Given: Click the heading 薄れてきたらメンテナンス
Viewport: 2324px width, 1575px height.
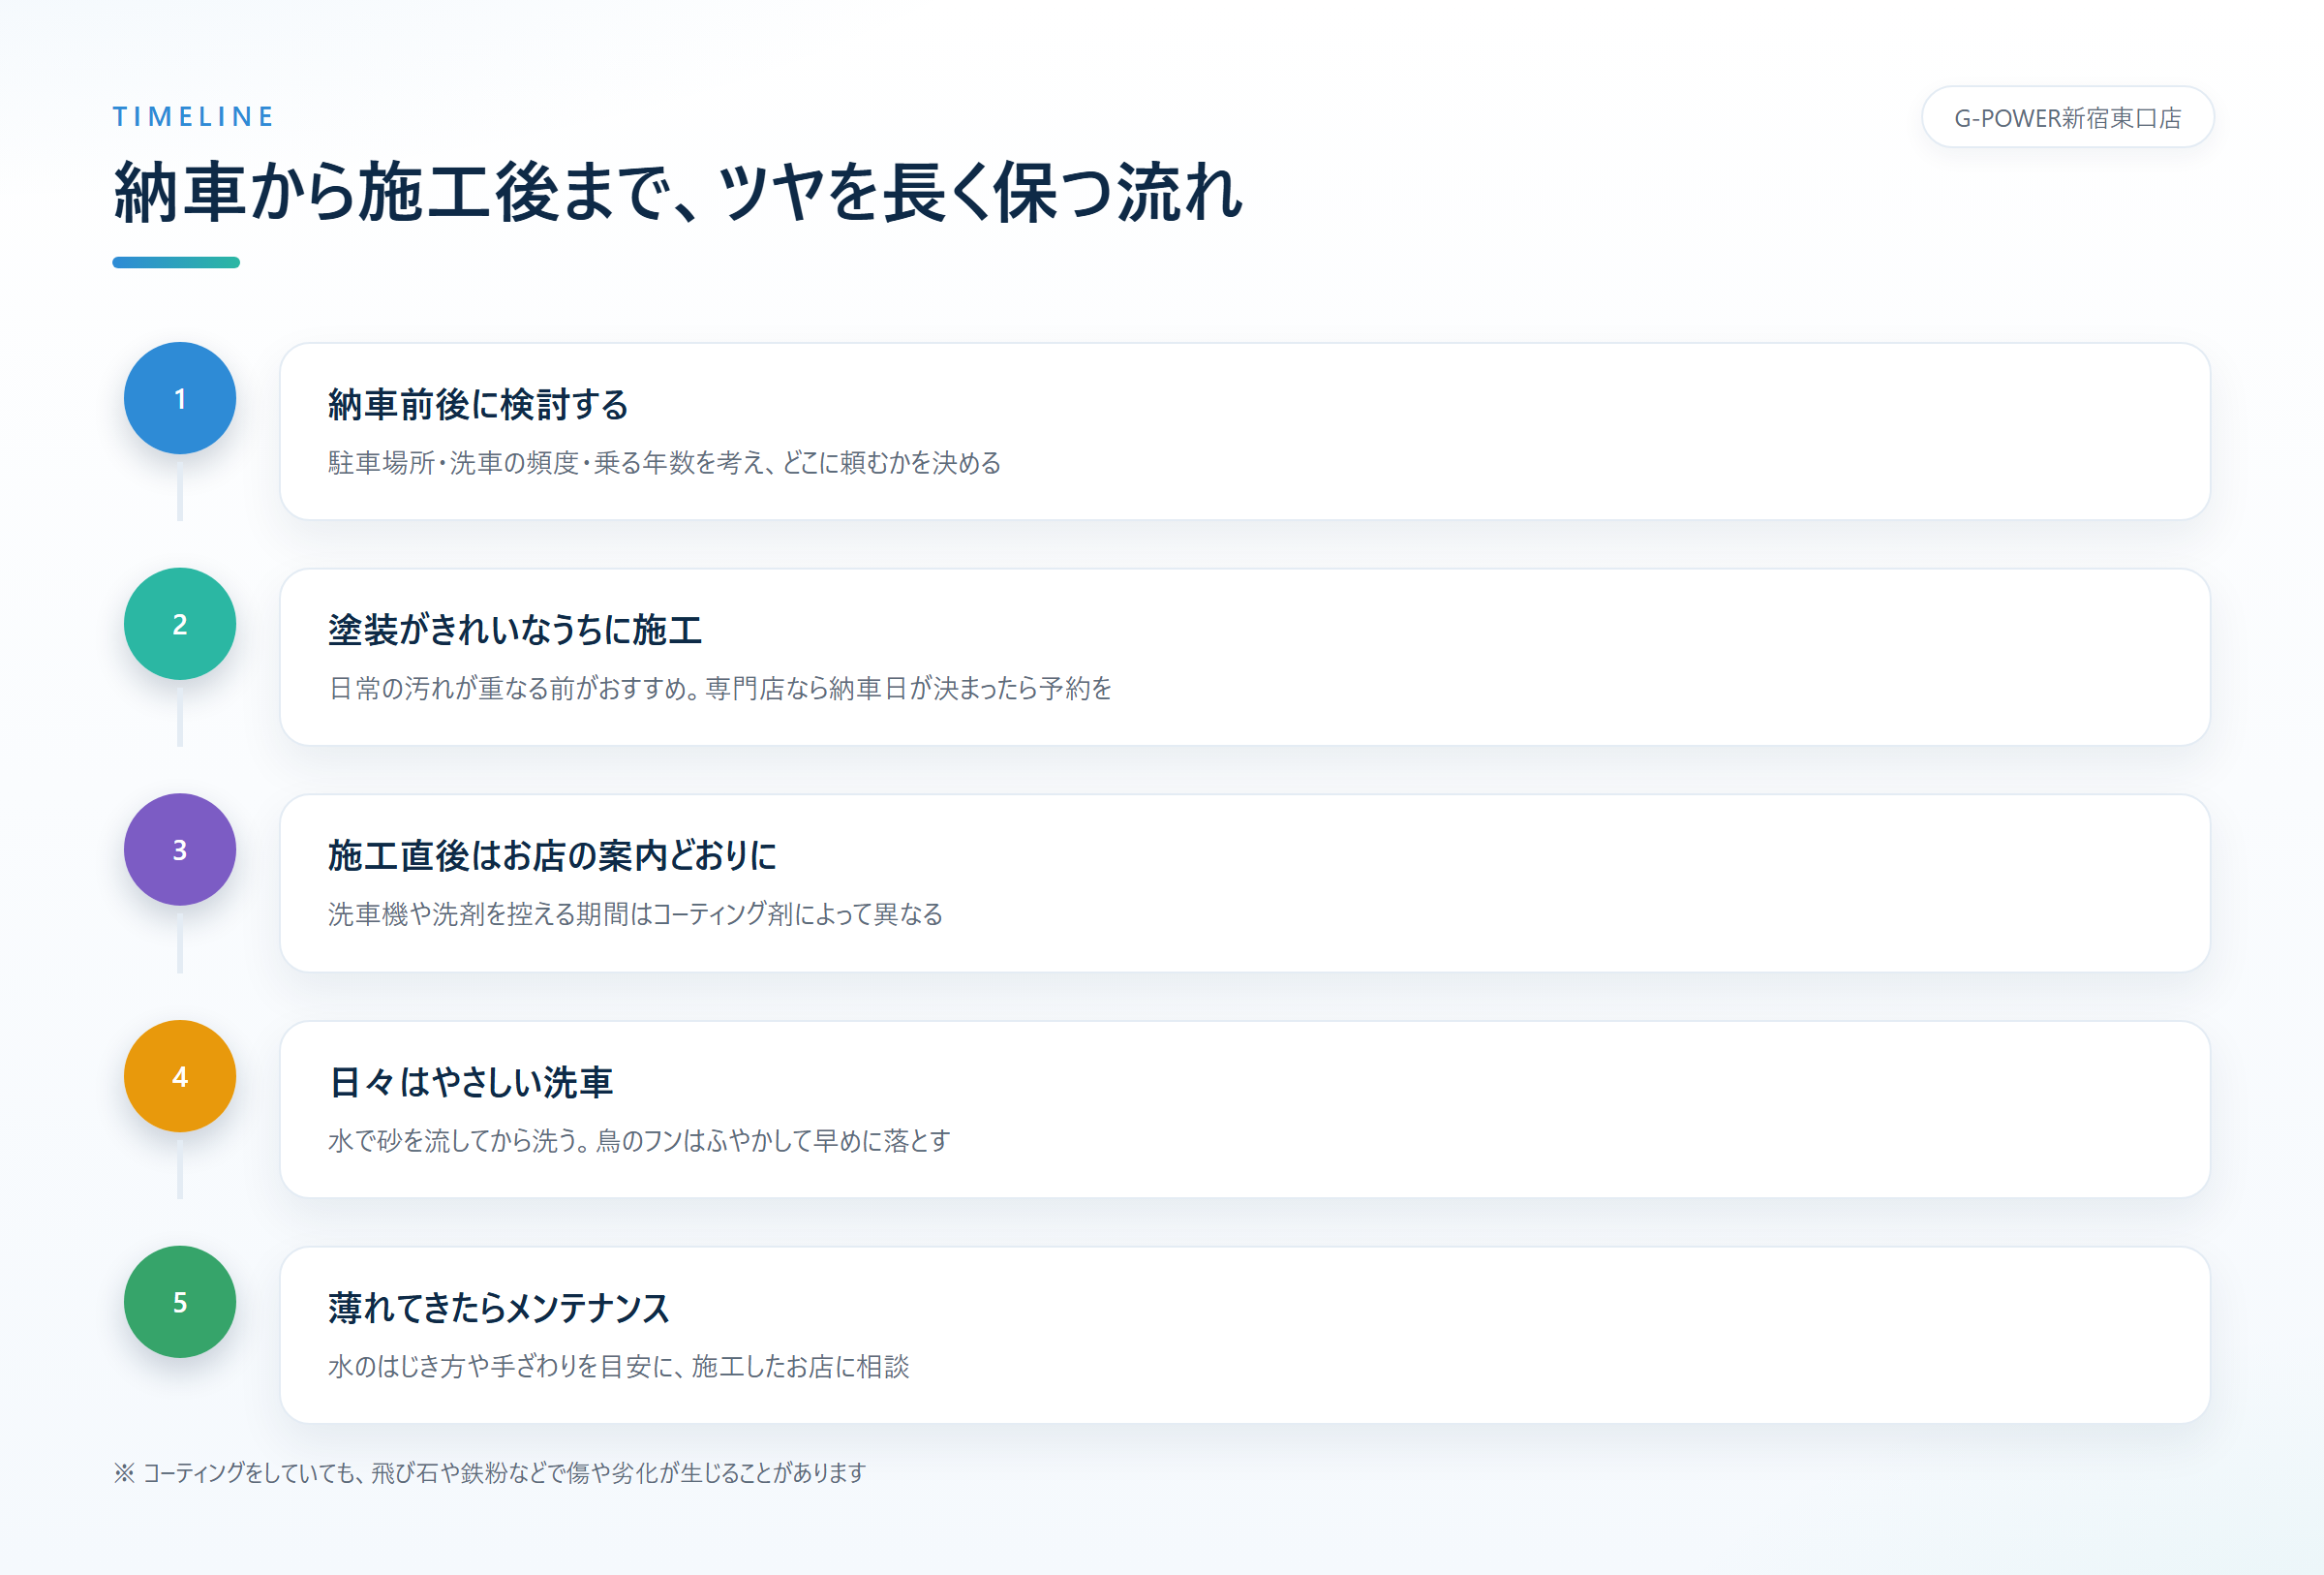Looking at the screenshot, I should coord(498,1309).
